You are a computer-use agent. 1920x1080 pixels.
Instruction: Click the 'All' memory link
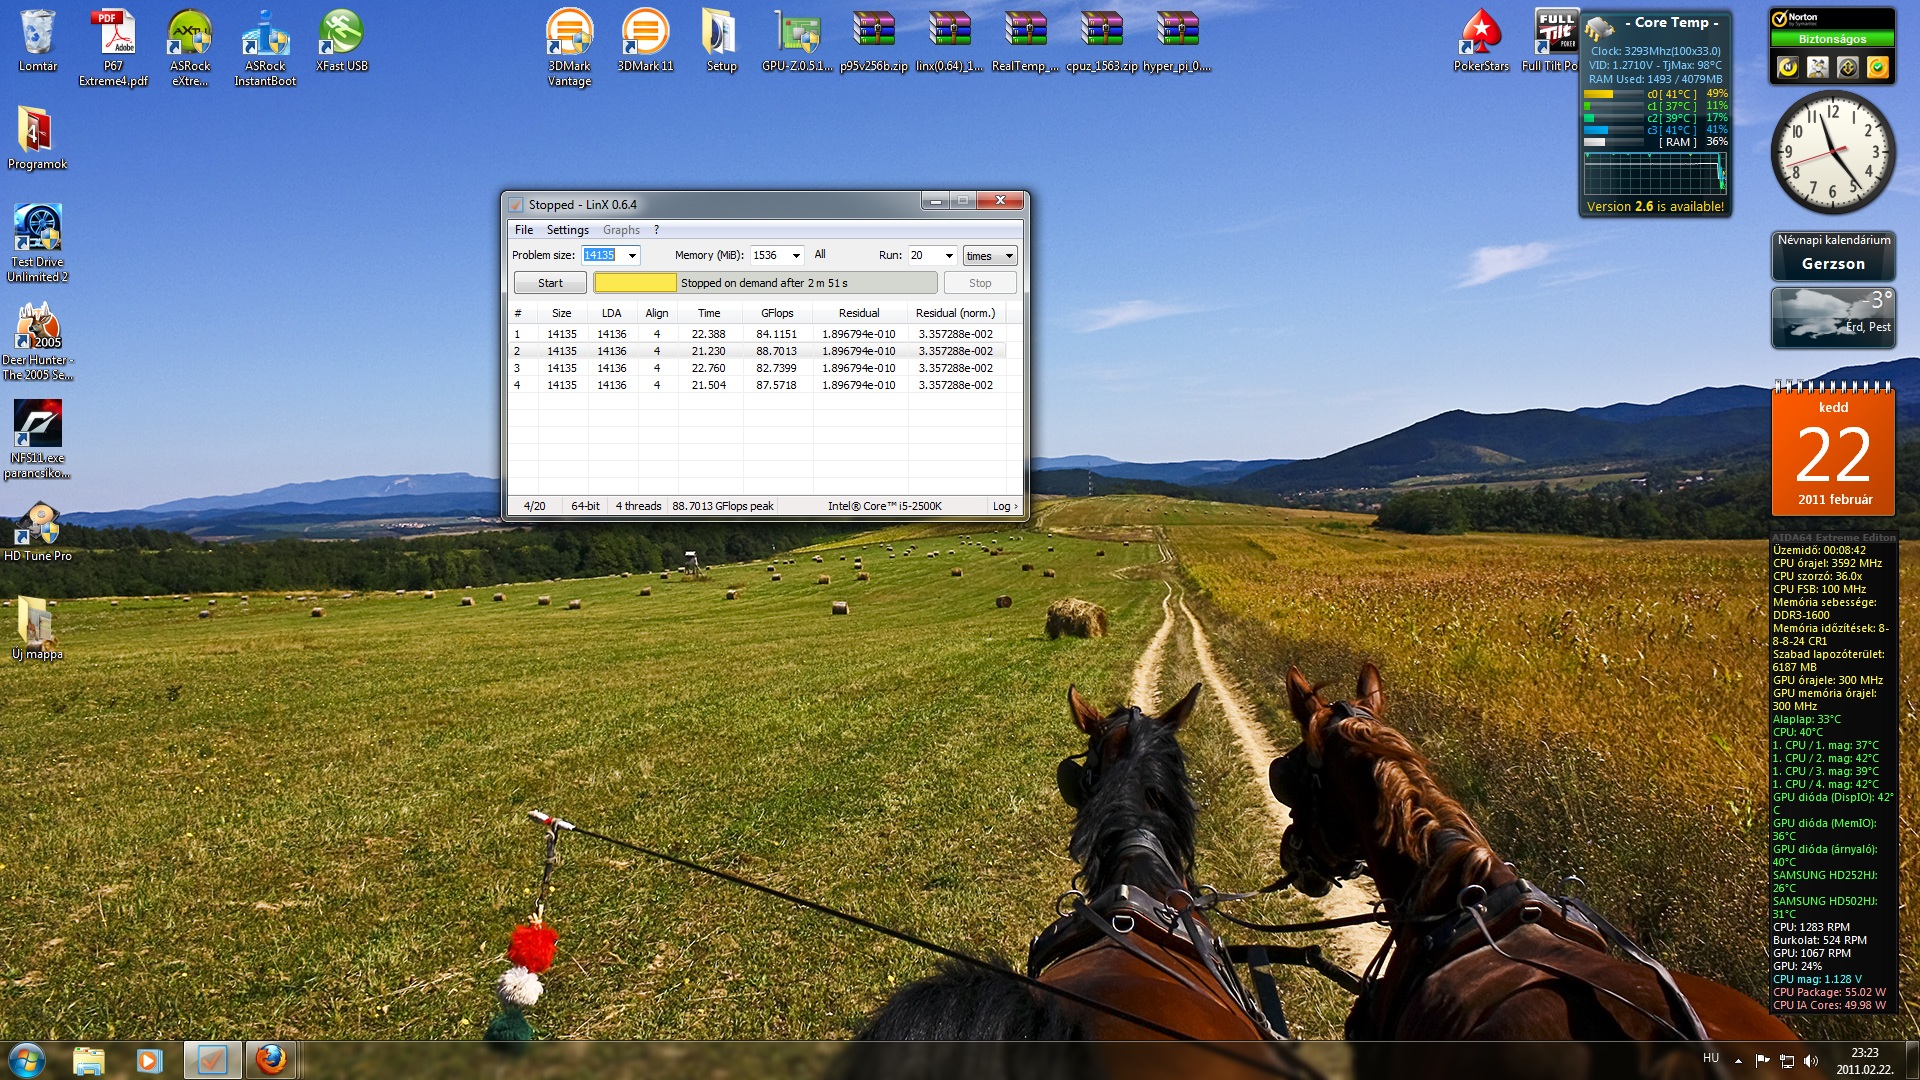point(820,255)
